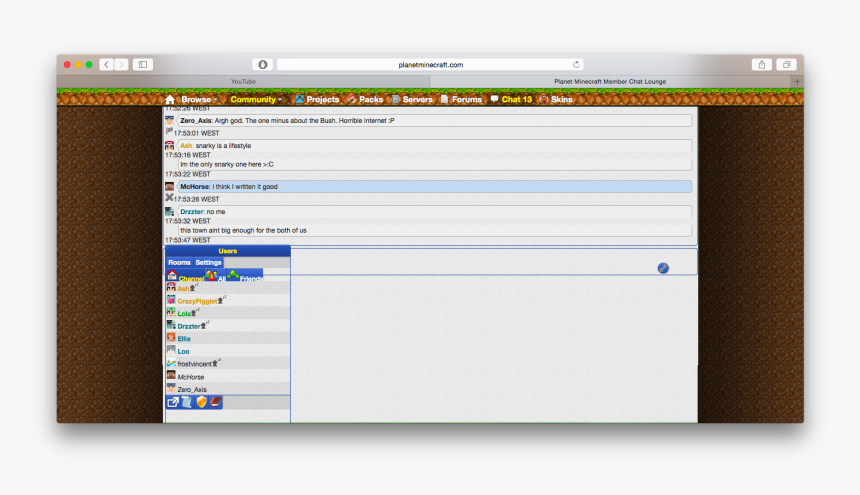
Task: Open the Community dropdown menu
Action: pos(256,99)
